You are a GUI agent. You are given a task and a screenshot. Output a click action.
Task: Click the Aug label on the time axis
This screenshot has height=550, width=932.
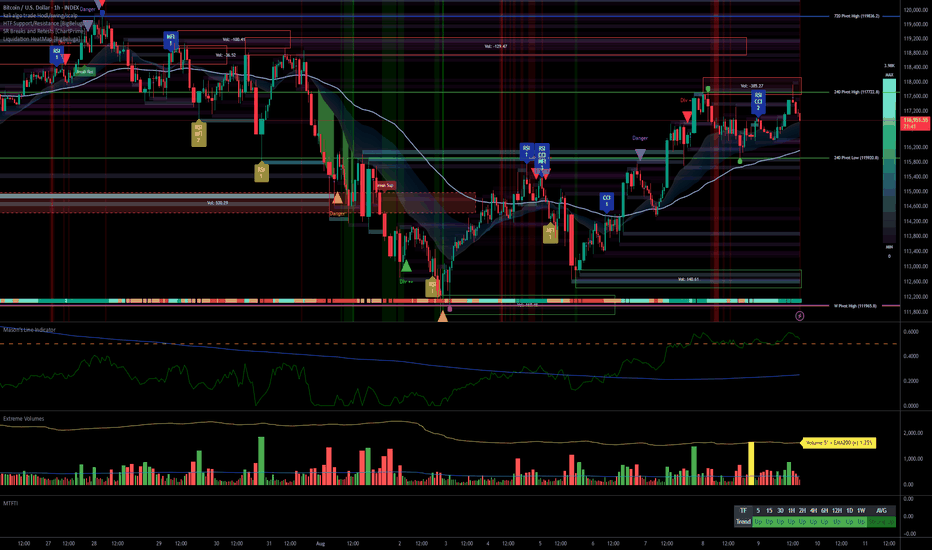(x=320, y=543)
